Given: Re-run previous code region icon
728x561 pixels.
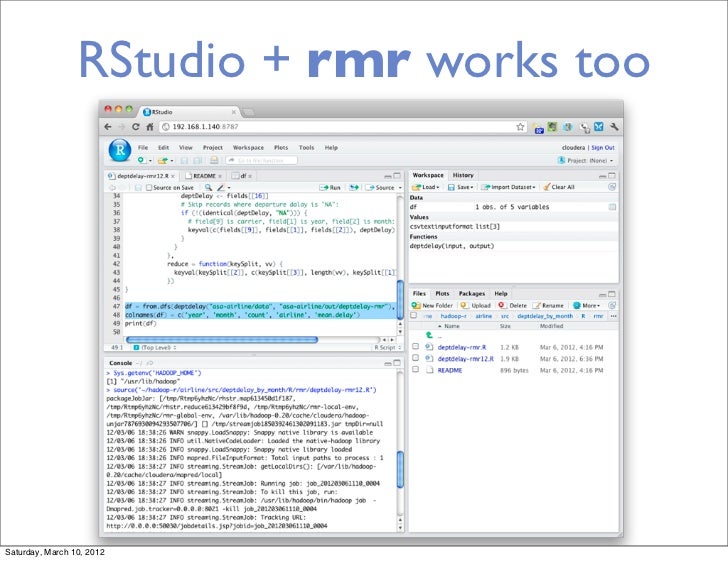Looking at the screenshot, I should [x=354, y=187].
